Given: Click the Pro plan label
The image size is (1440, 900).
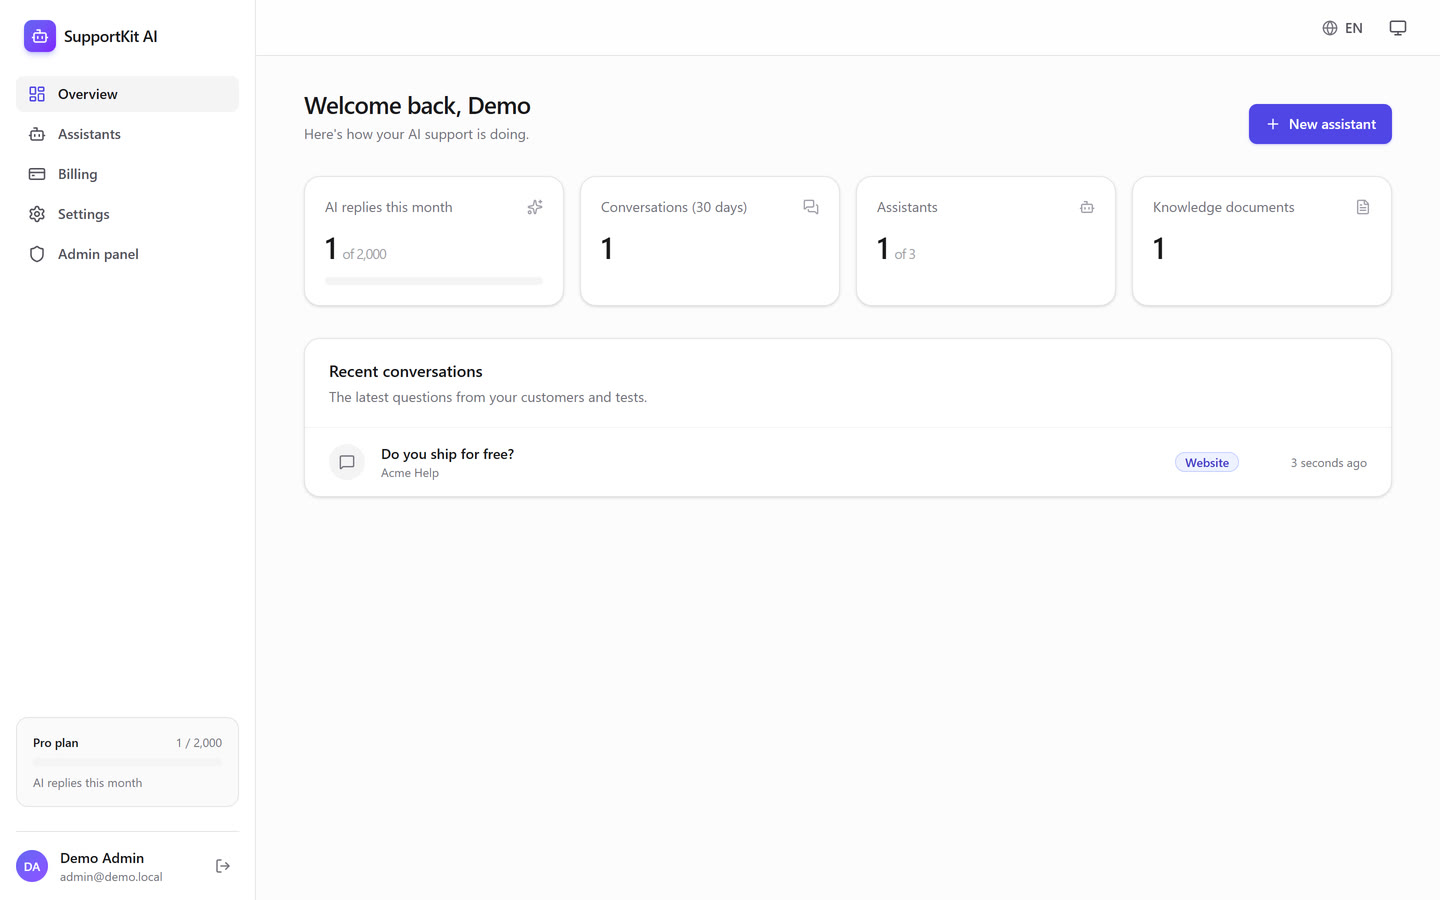Looking at the screenshot, I should (x=56, y=743).
